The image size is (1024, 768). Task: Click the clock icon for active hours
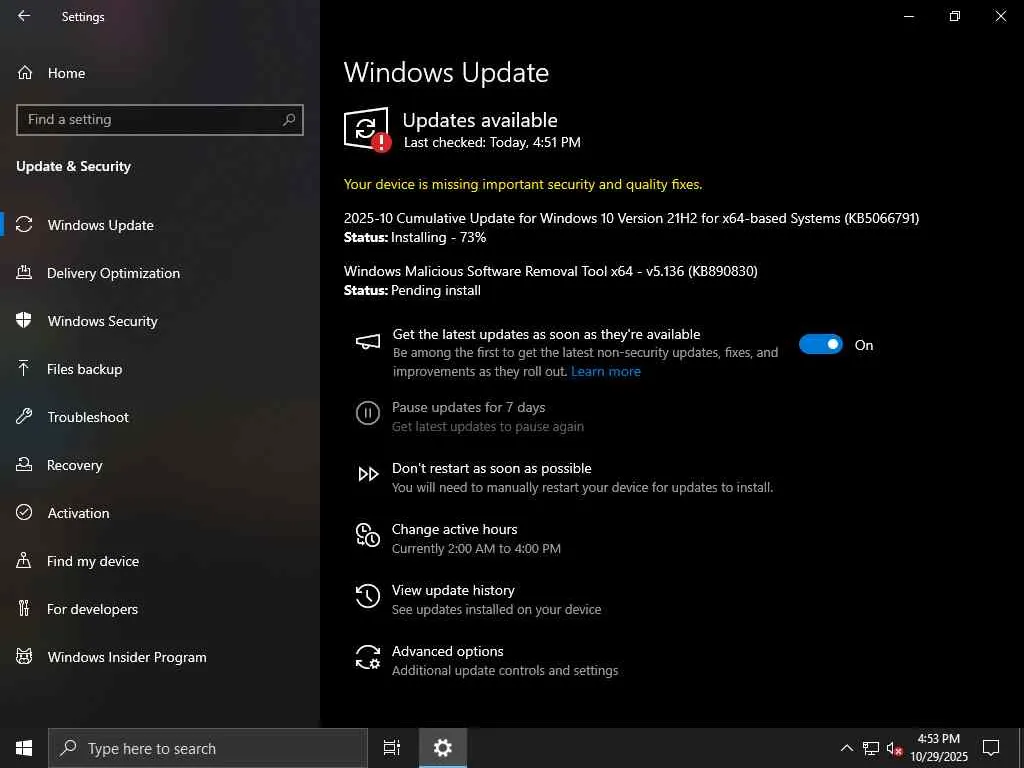point(368,535)
